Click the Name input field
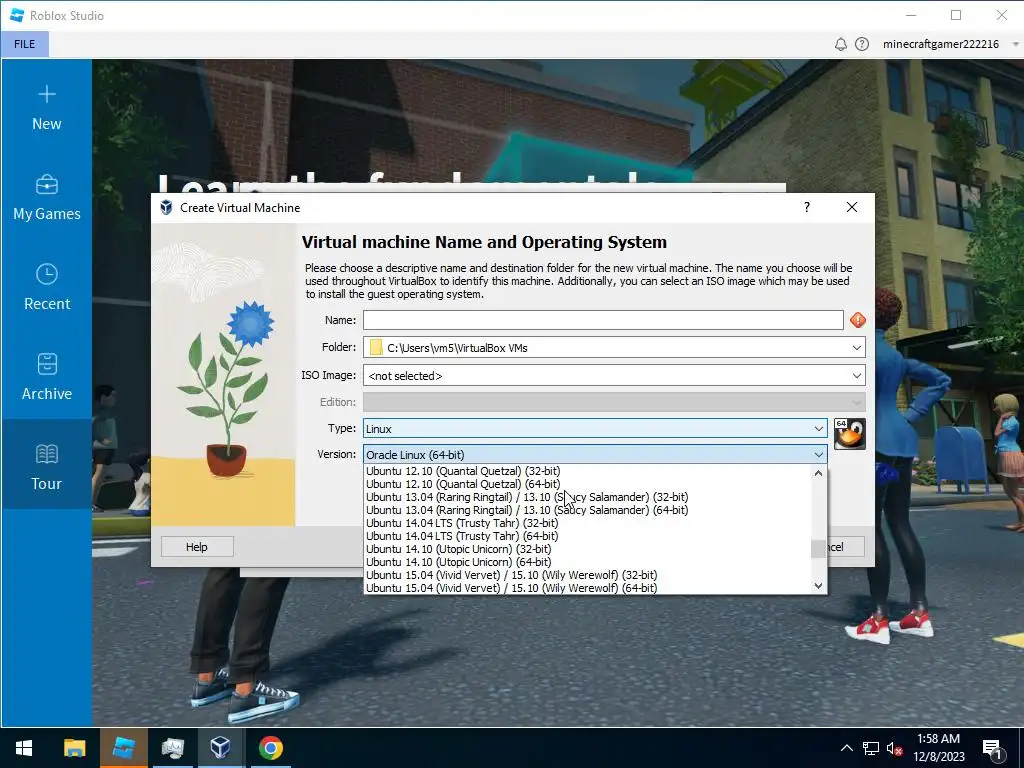This screenshot has height=768, width=1024. [x=603, y=320]
